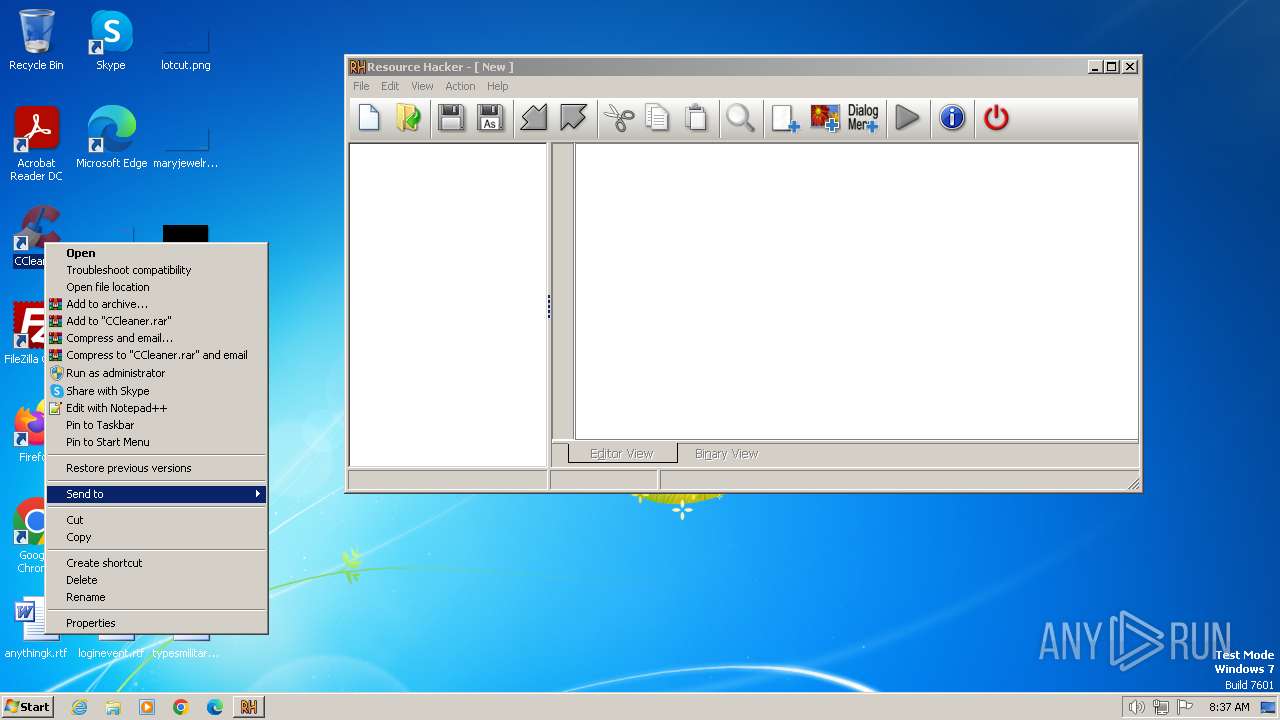Open the View menu
The height and width of the screenshot is (720, 1280).
(422, 86)
